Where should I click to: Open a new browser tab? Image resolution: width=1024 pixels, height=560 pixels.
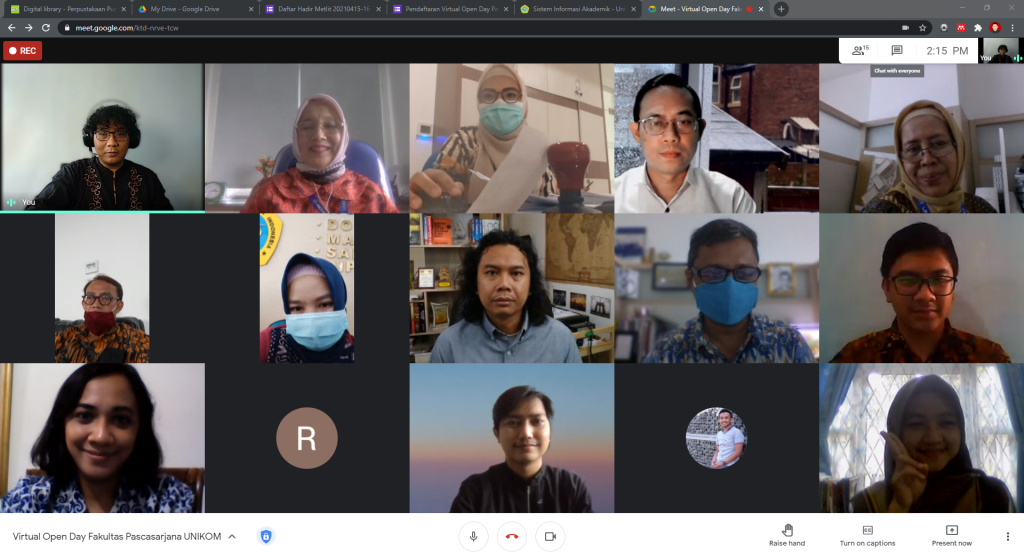[781, 9]
